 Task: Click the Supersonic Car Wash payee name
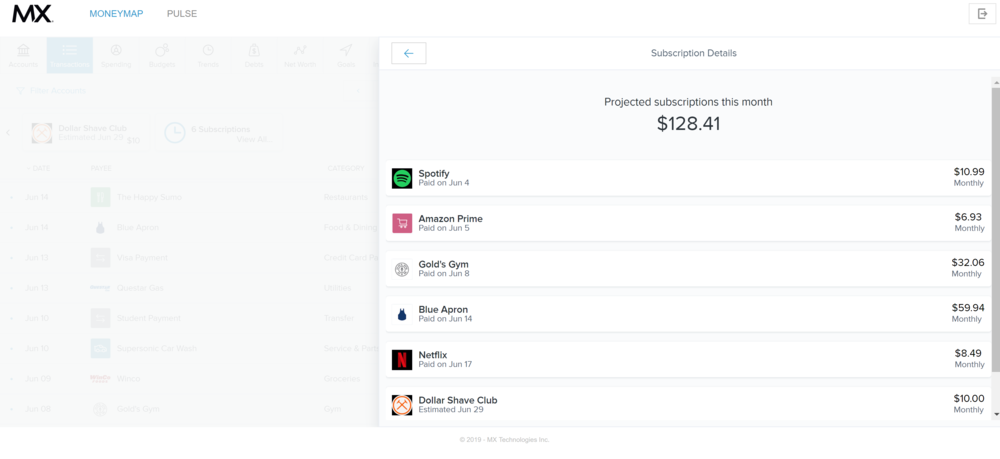156,348
